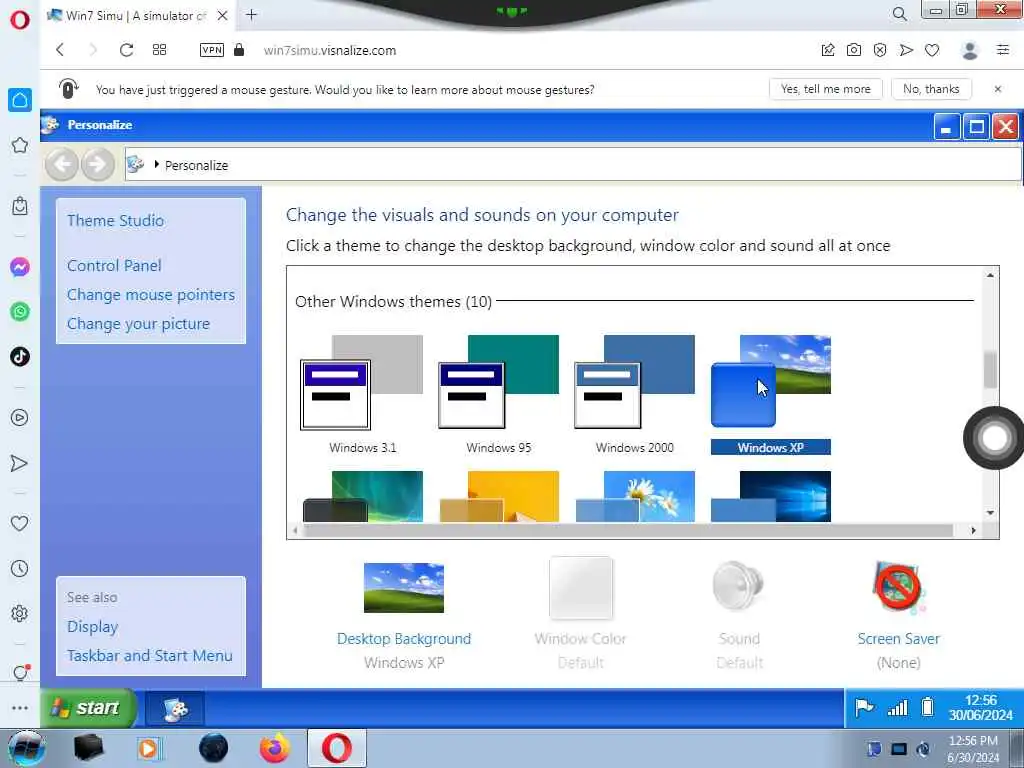Open the bookmarks star in sidebar
The height and width of the screenshot is (768, 1024).
pos(20,145)
